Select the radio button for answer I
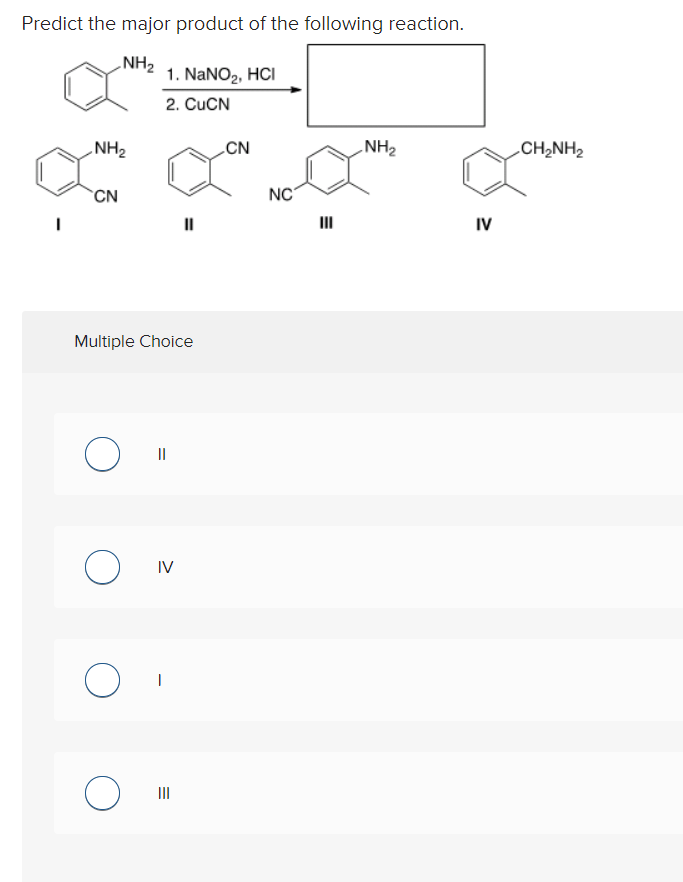Viewport: 683px width, 882px height. point(101,680)
